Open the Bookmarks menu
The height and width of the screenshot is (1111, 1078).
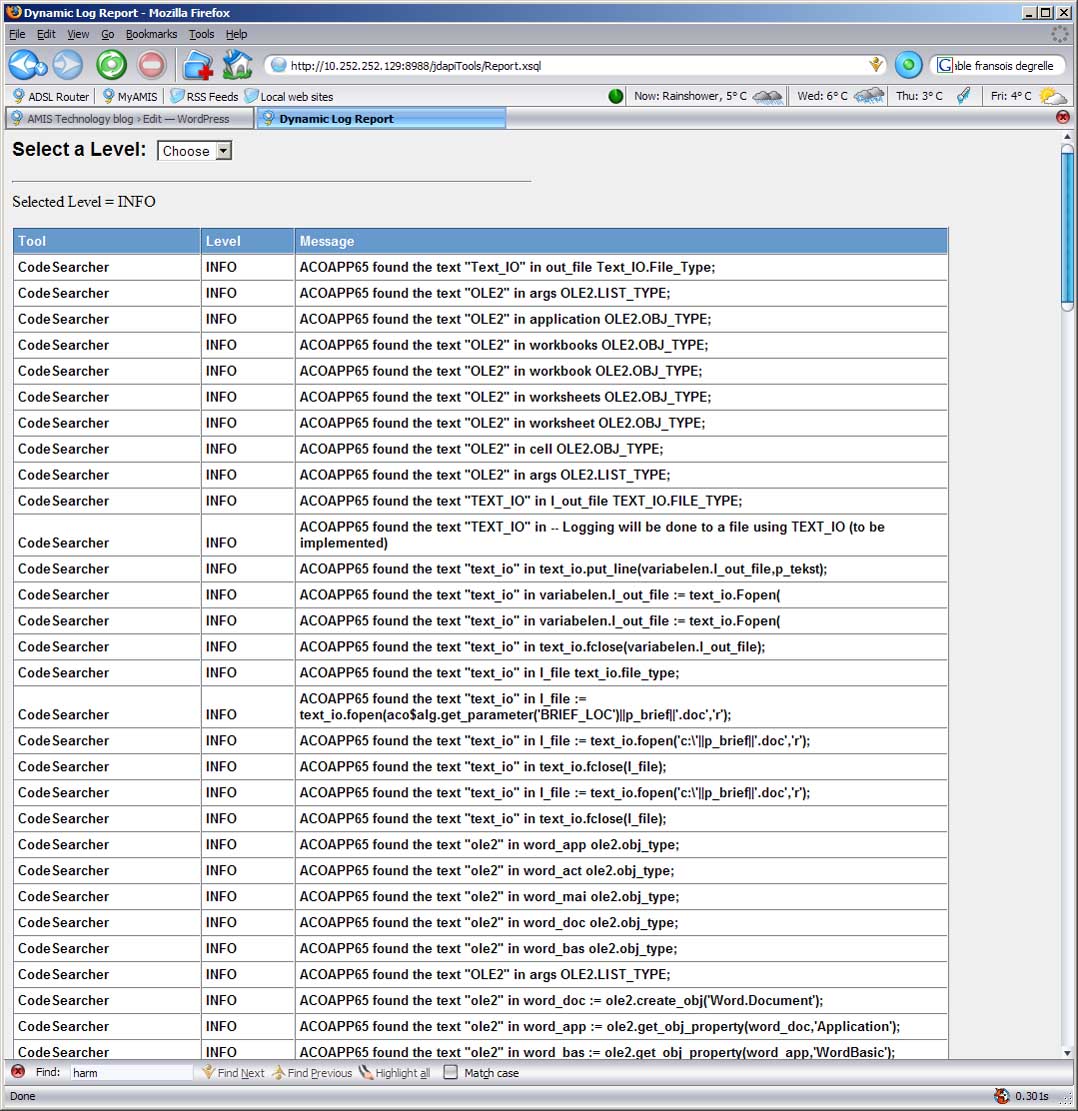151,34
